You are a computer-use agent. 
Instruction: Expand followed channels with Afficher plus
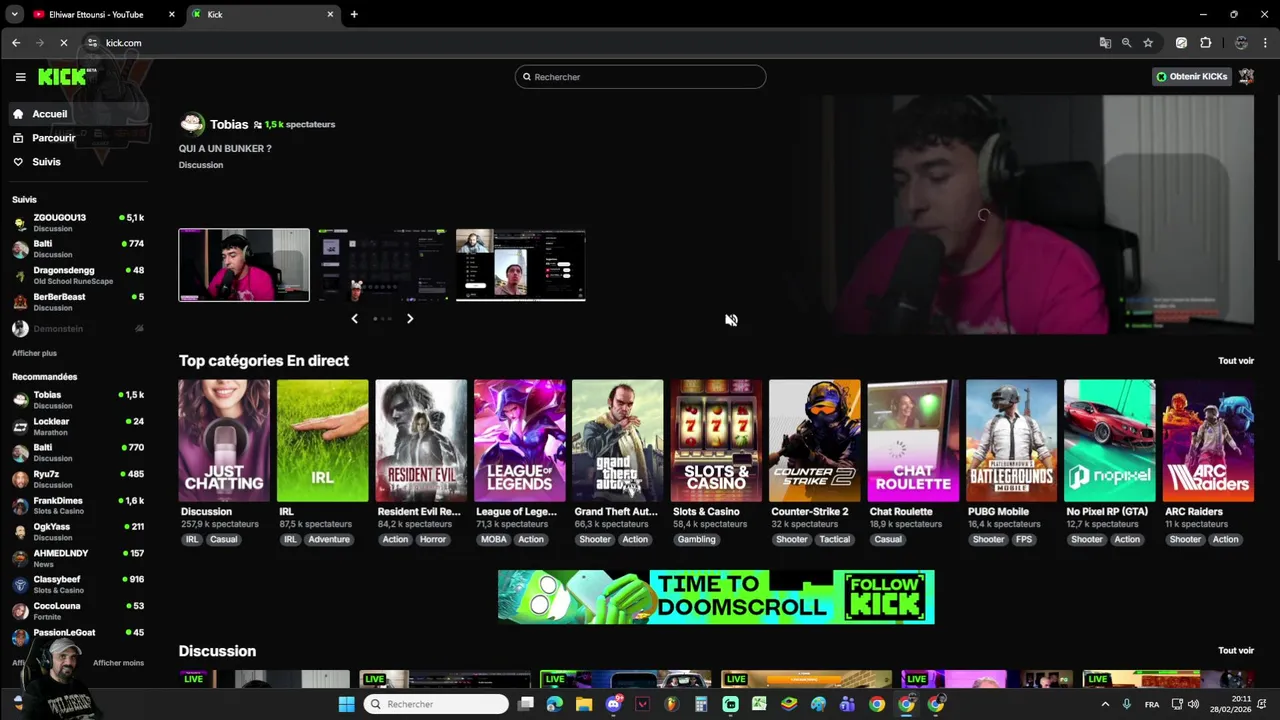[x=34, y=353]
